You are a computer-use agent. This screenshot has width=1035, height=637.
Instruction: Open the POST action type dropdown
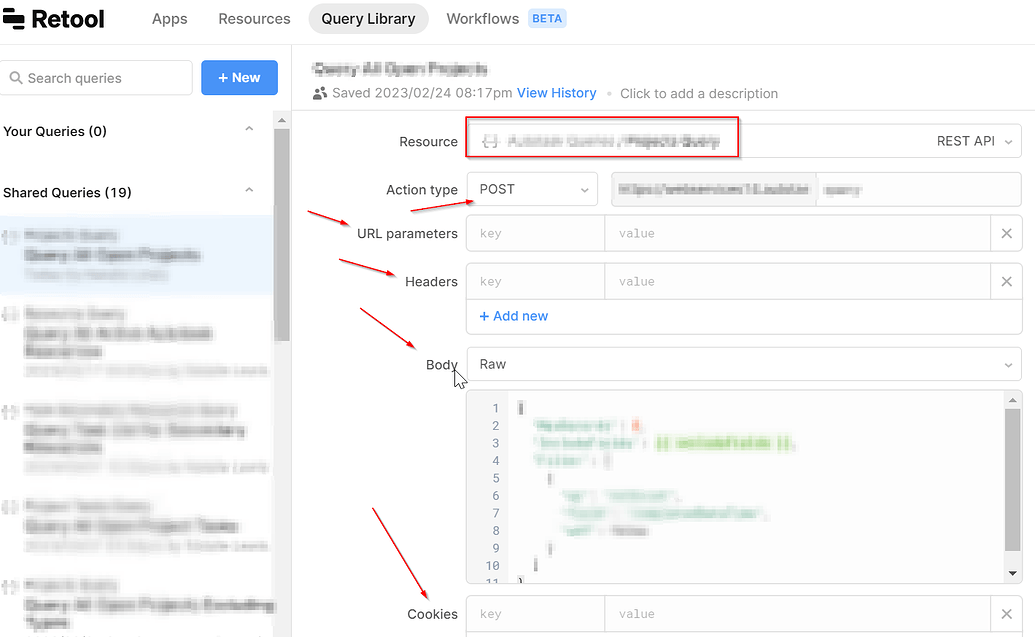(x=532, y=189)
